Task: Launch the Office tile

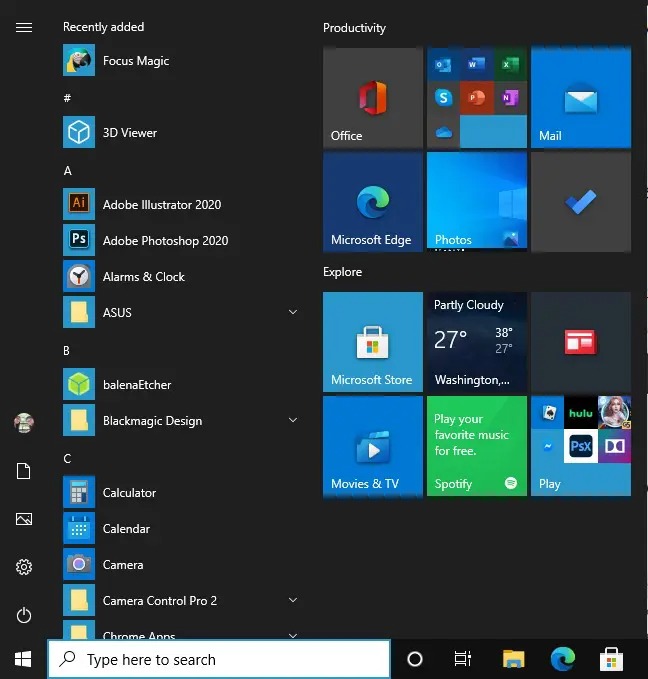Action: tap(372, 98)
